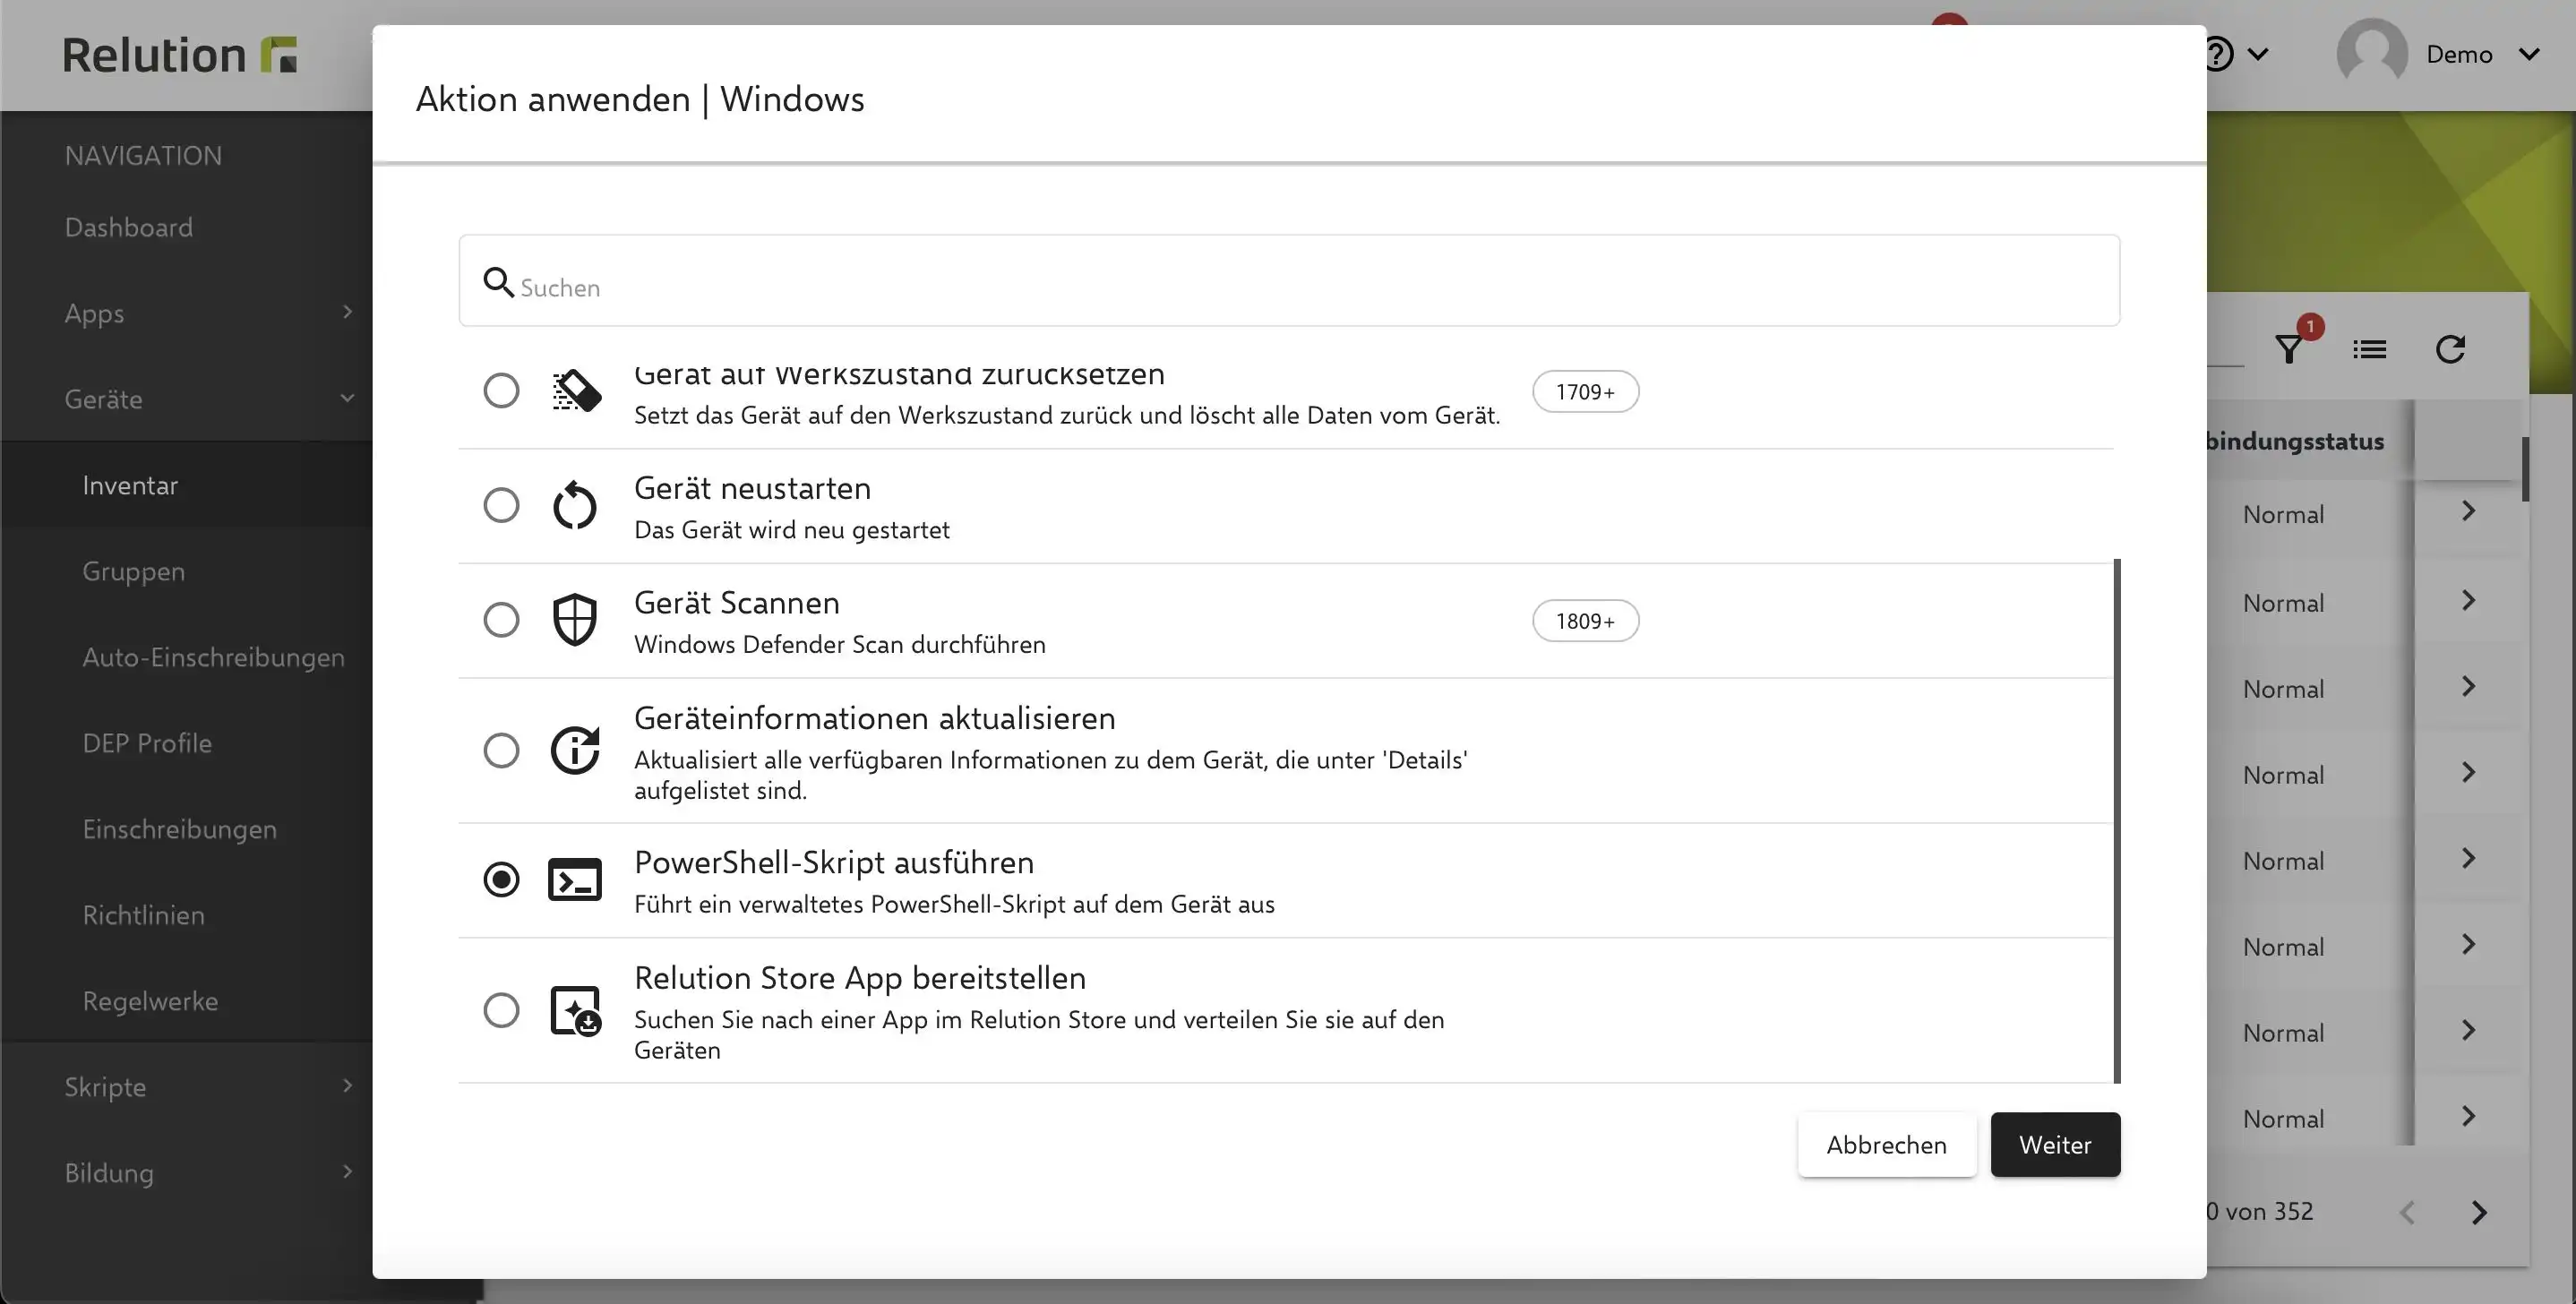This screenshot has width=2576, height=1304.
Task: Select the Gerät auf Werkszustand zurücksetzen radio button
Action: [501, 390]
